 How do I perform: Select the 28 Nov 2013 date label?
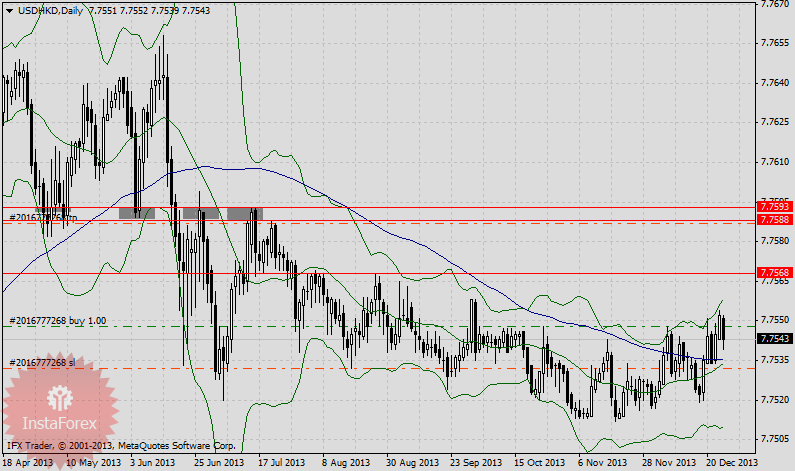669,462
